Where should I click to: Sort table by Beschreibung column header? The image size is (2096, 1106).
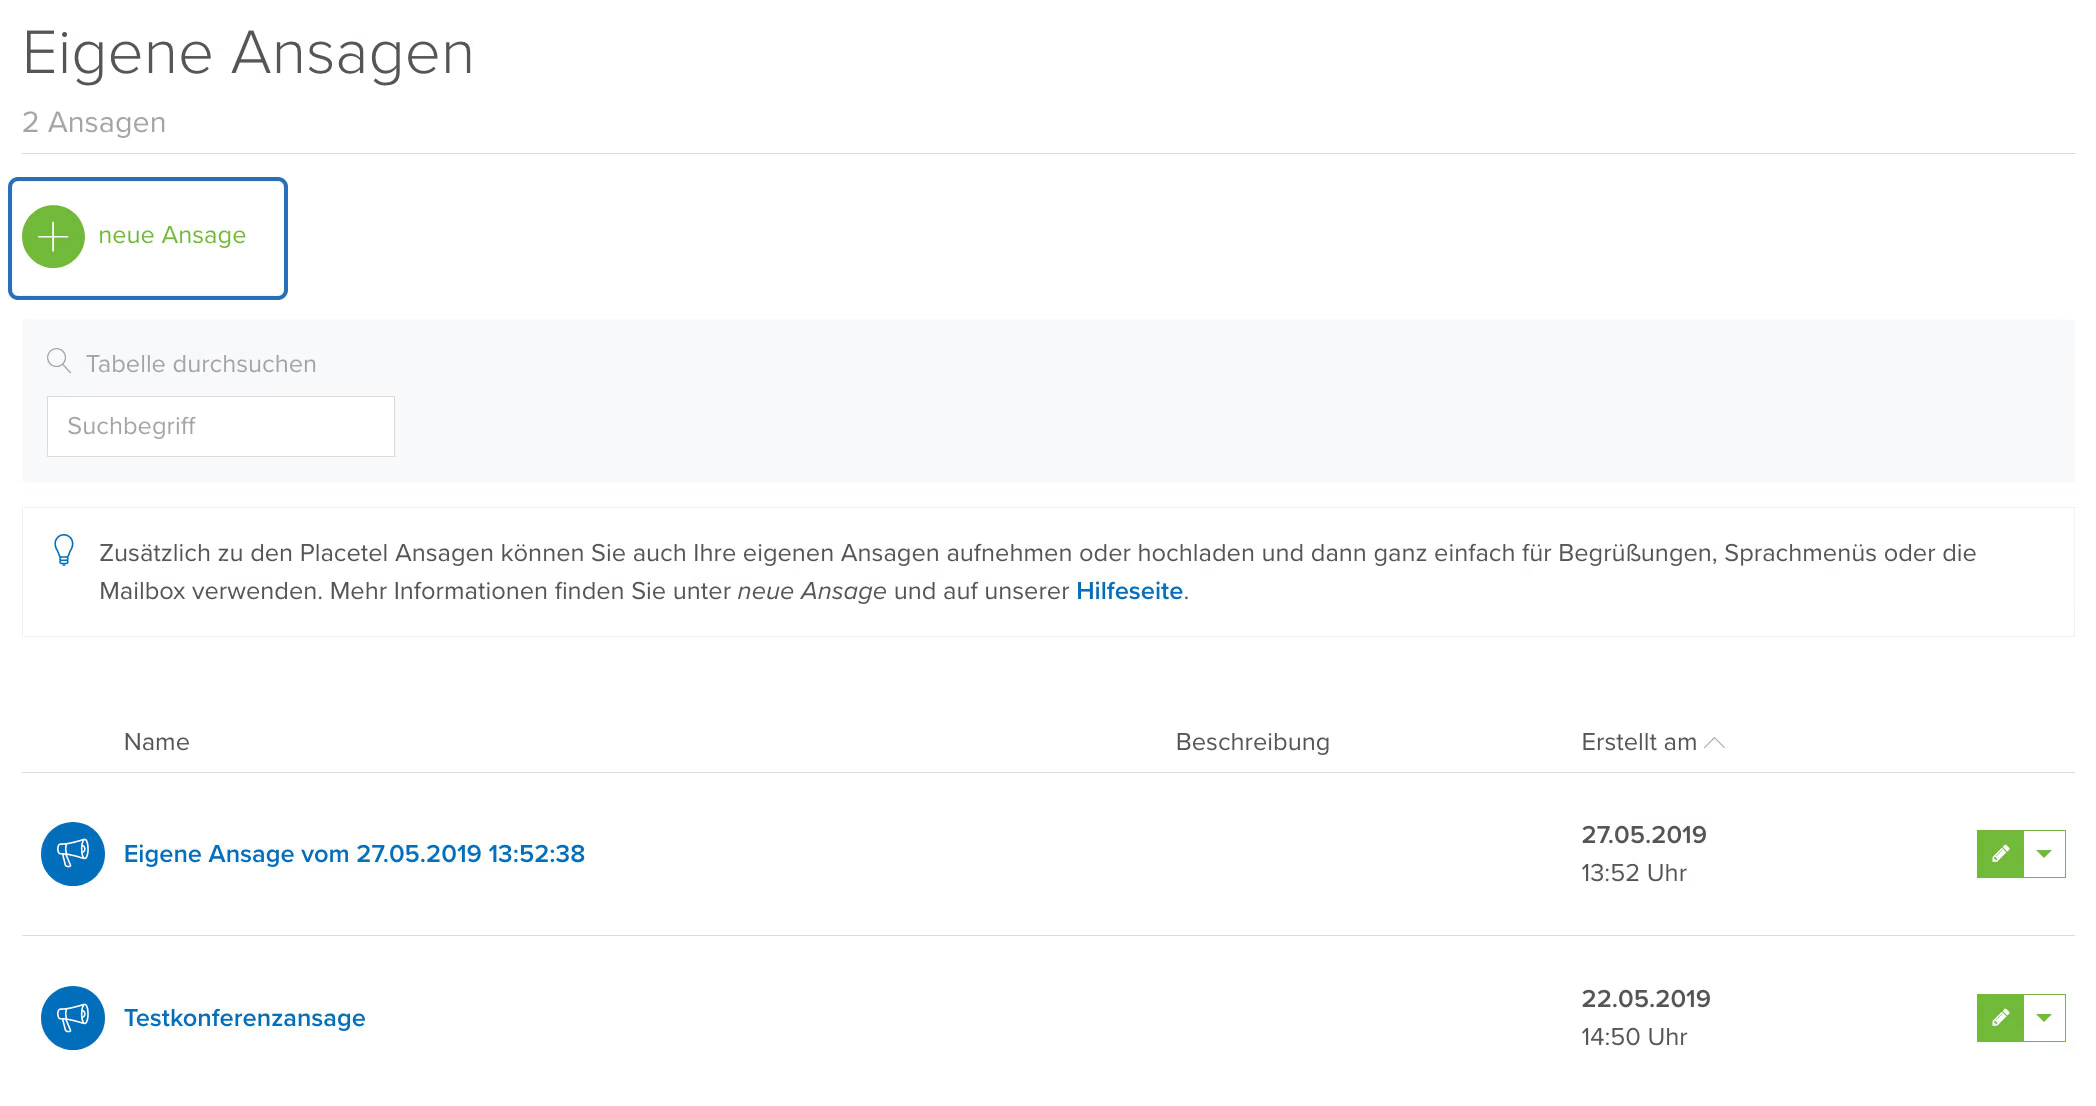tap(1252, 742)
